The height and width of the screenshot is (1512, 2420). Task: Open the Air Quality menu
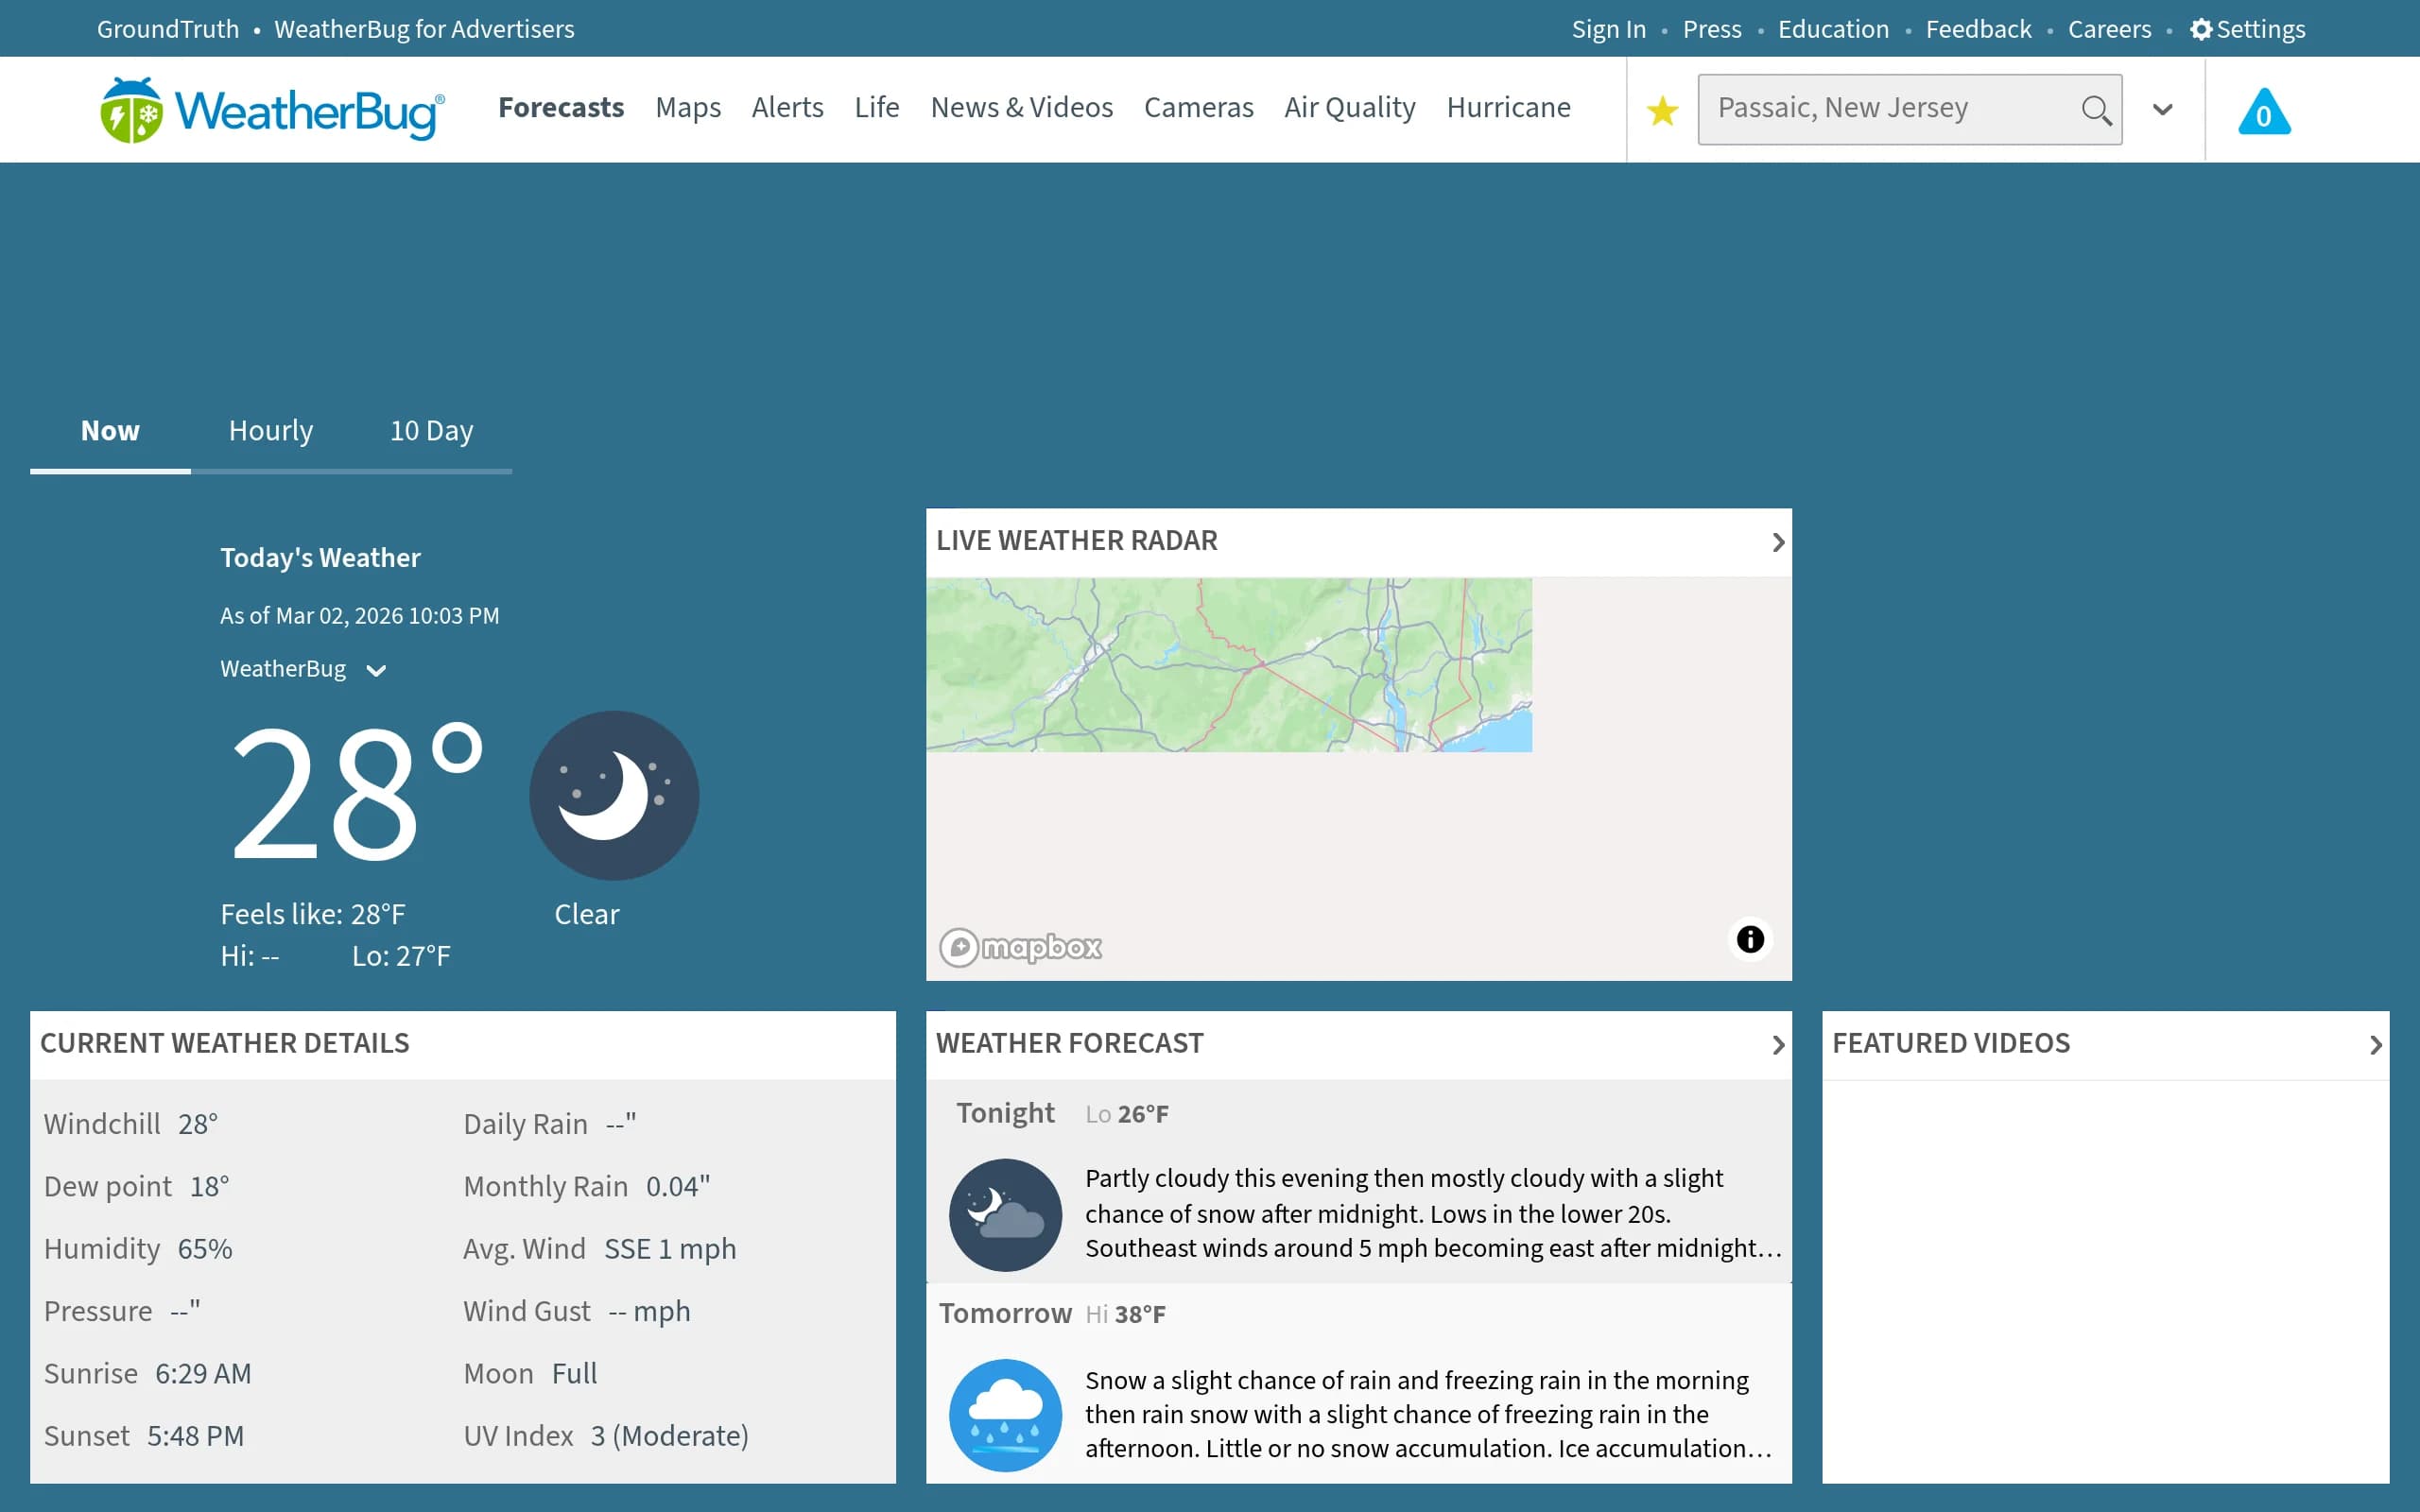1350,107
